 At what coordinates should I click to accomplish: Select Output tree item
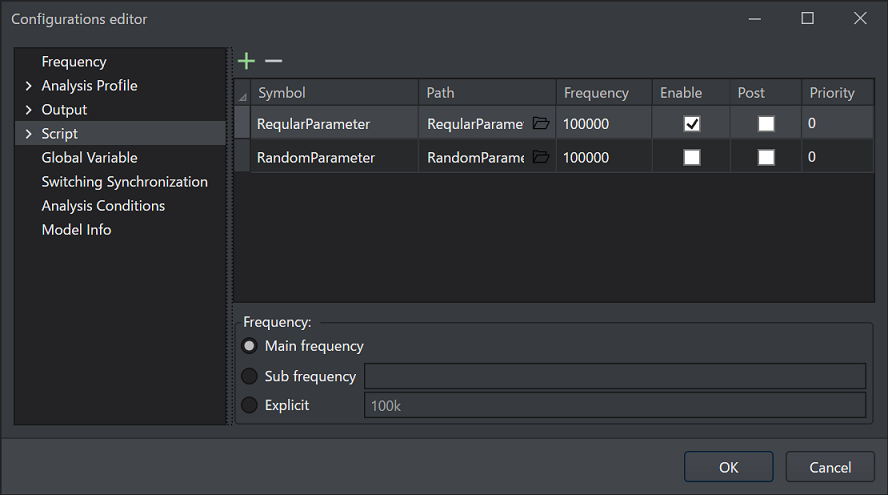[x=64, y=110]
